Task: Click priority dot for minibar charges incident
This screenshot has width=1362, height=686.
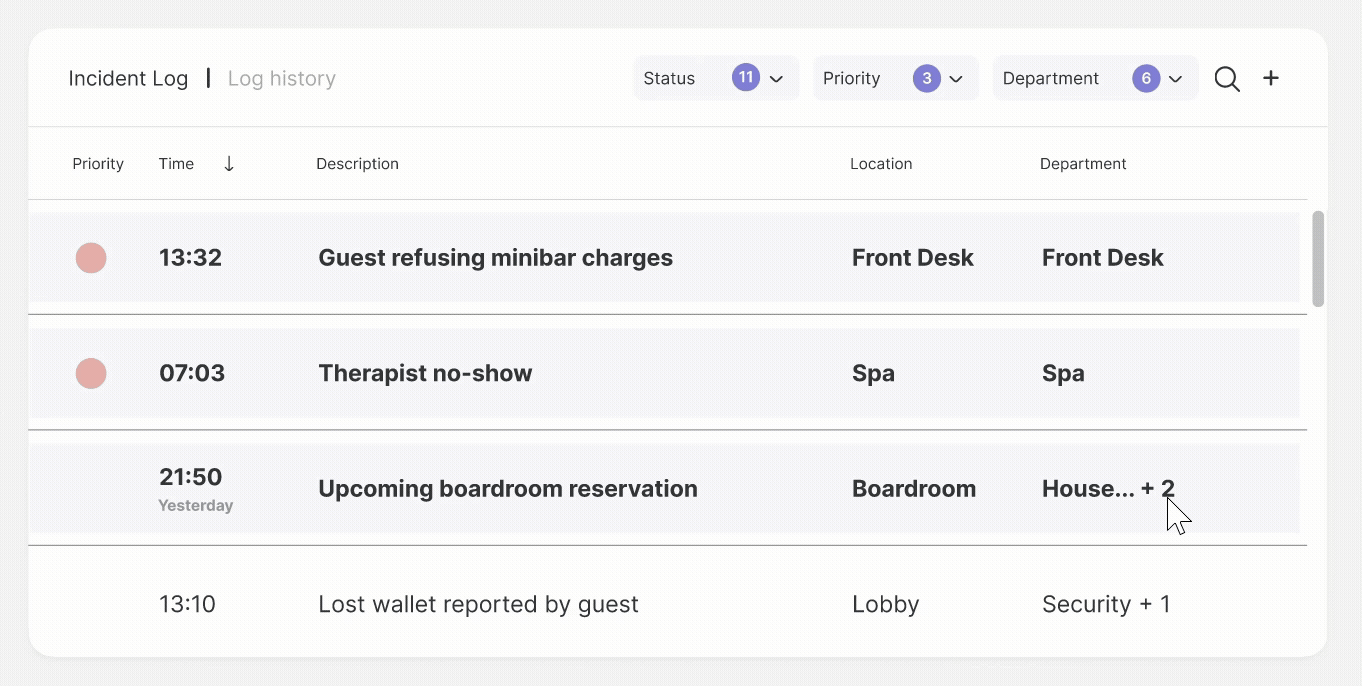Action: click(x=91, y=258)
